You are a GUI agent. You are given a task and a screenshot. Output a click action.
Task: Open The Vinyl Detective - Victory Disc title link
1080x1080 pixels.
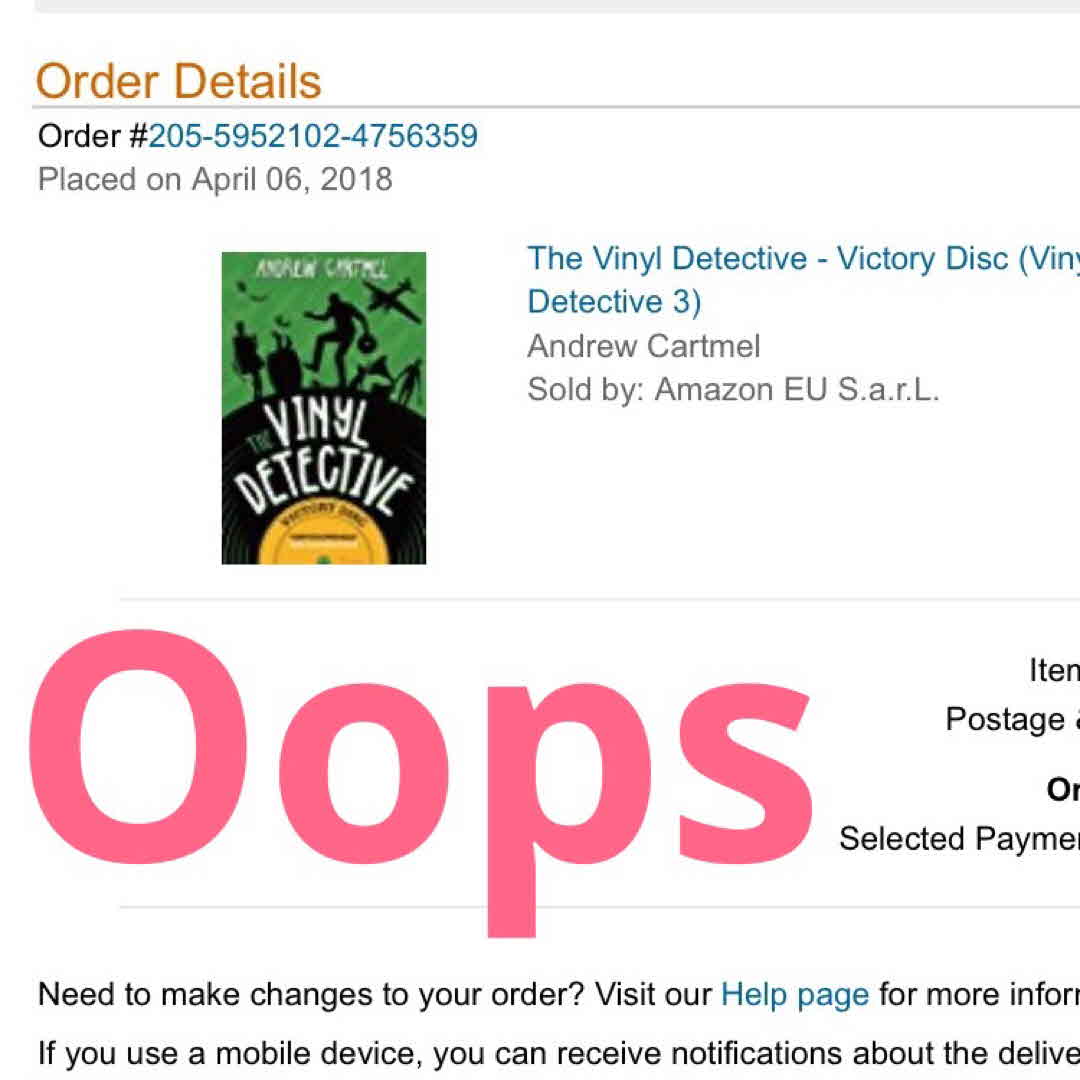coord(803,280)
